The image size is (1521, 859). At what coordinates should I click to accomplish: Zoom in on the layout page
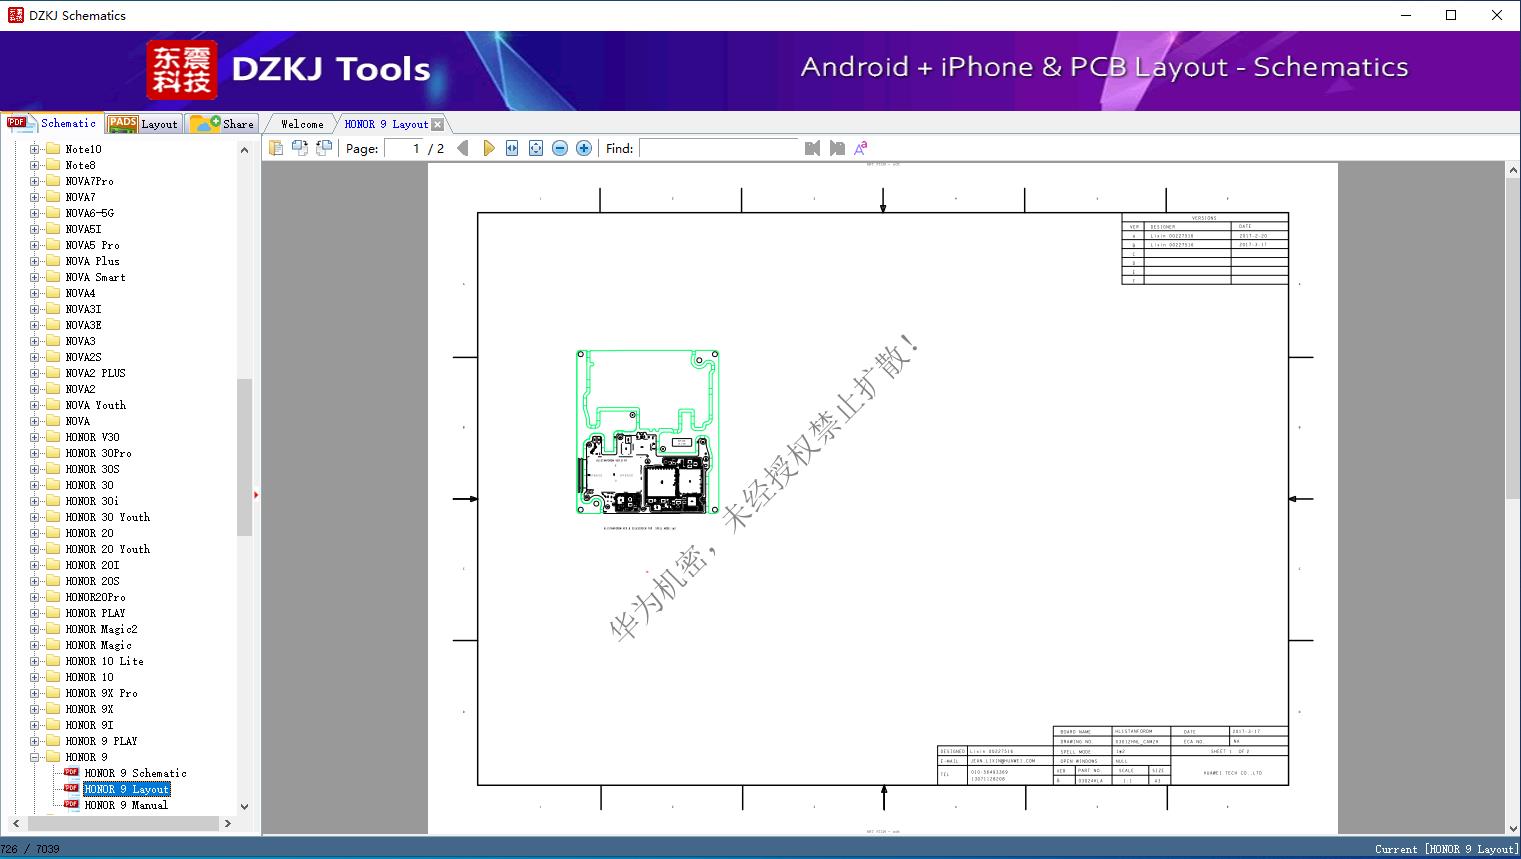pyautogui.click(x=584, y=148)
